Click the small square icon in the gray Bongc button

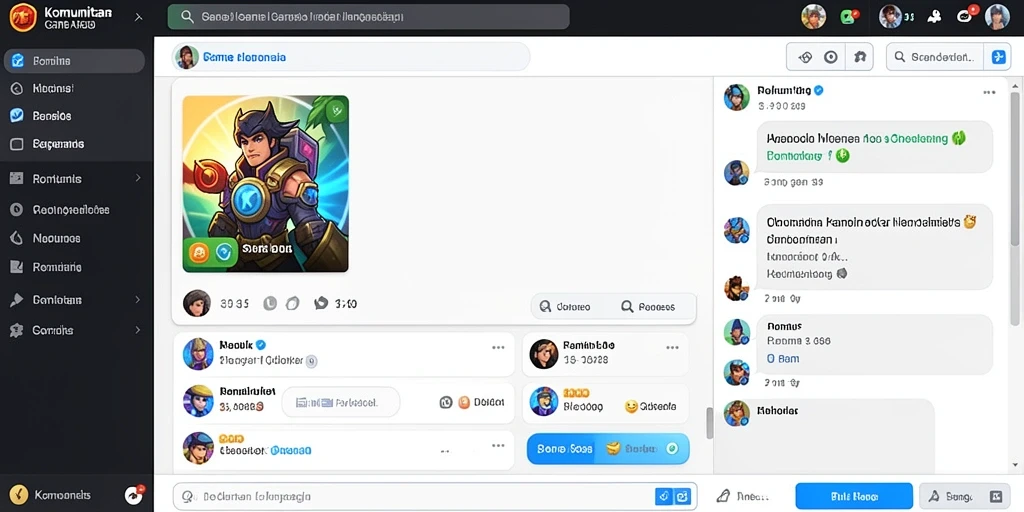pos(996,496)
